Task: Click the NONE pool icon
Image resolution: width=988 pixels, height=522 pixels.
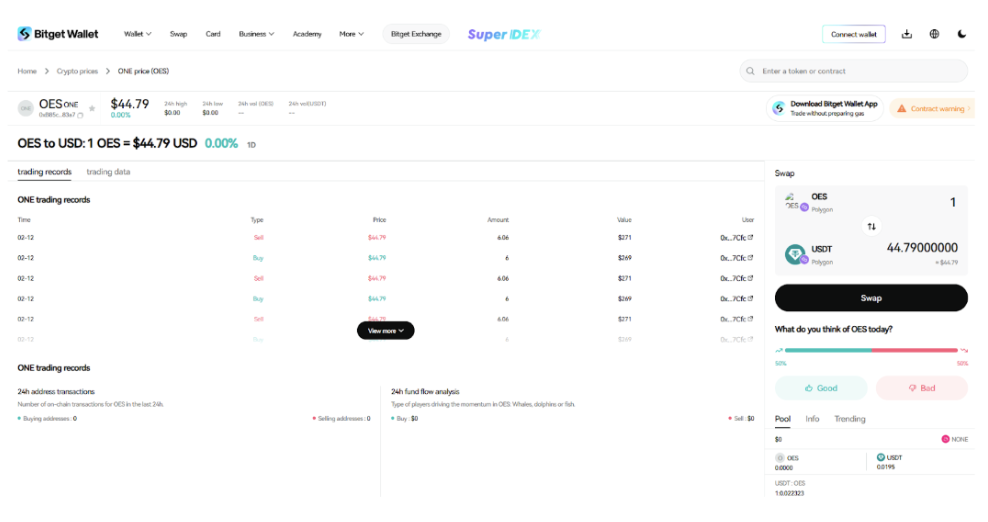Action: pyautogui.click(x=945, y=439)
